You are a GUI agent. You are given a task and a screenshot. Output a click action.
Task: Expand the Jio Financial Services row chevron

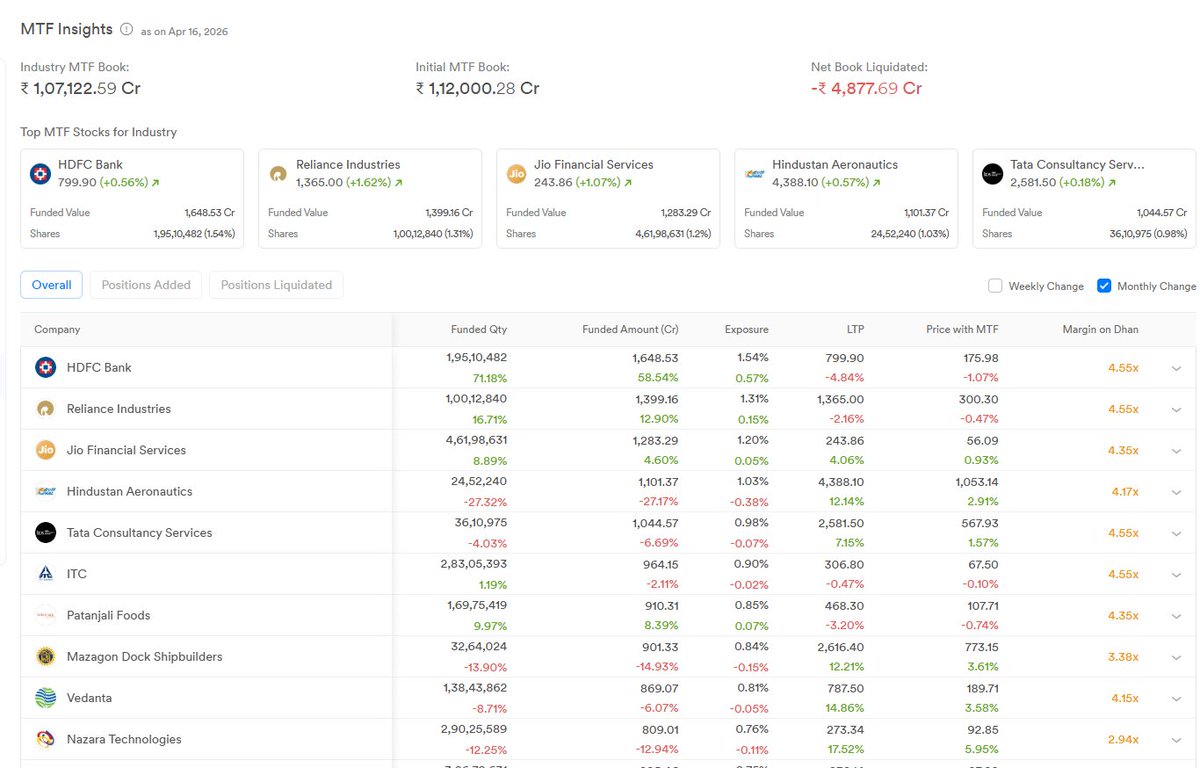1176,450
